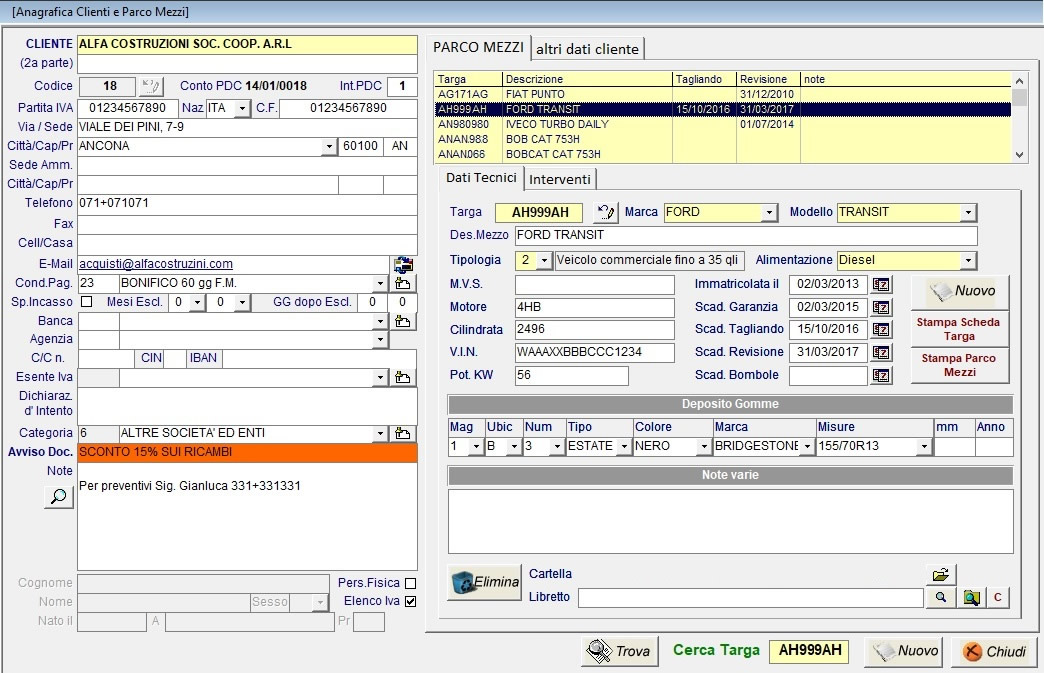Open calendar for Scad. Revisione date
This screenshot has width=1044, height=673.
(881, 352)
